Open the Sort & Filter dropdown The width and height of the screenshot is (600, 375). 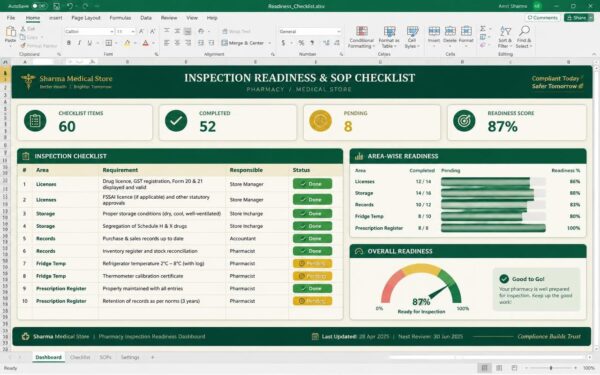[505, 37]
